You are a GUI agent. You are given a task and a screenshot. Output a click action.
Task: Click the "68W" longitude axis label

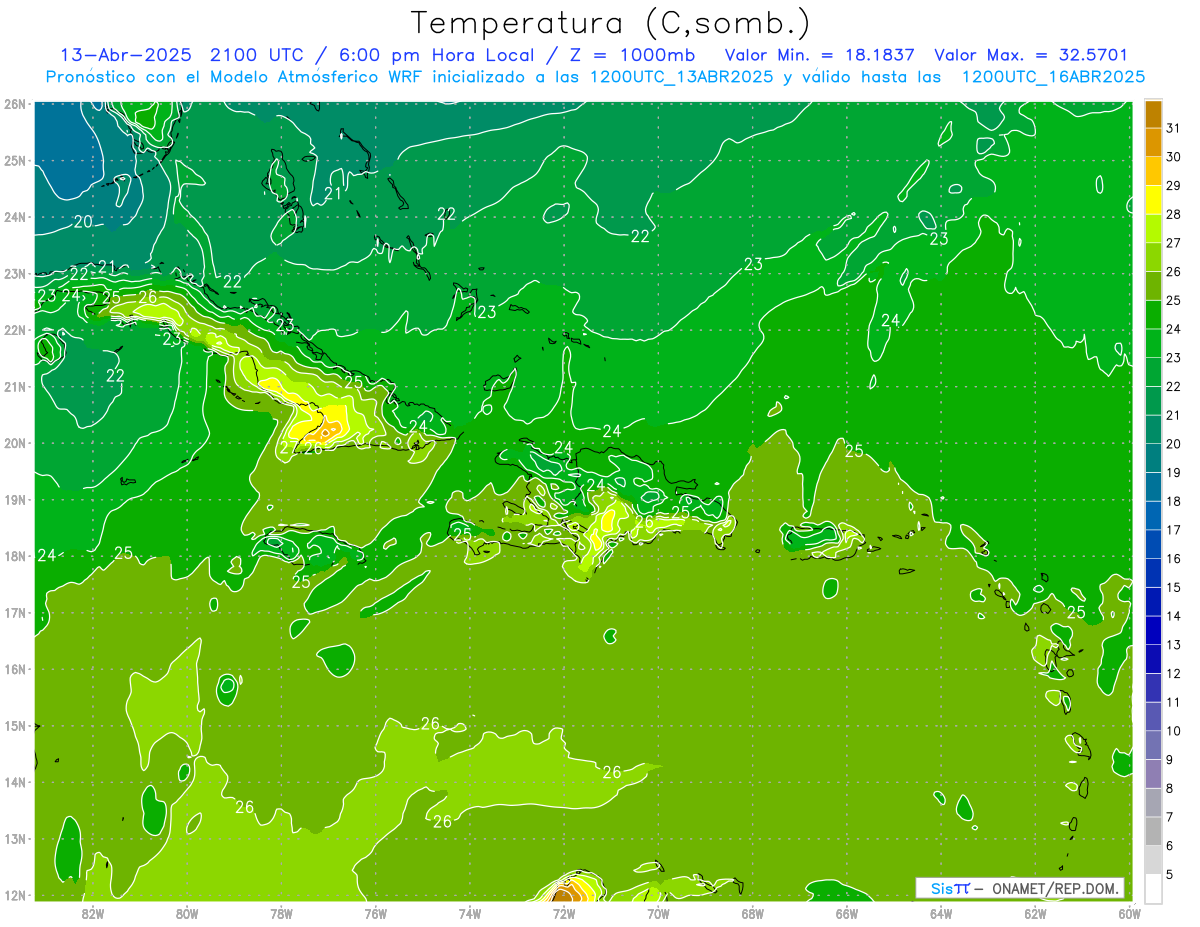tap(752, 913)
